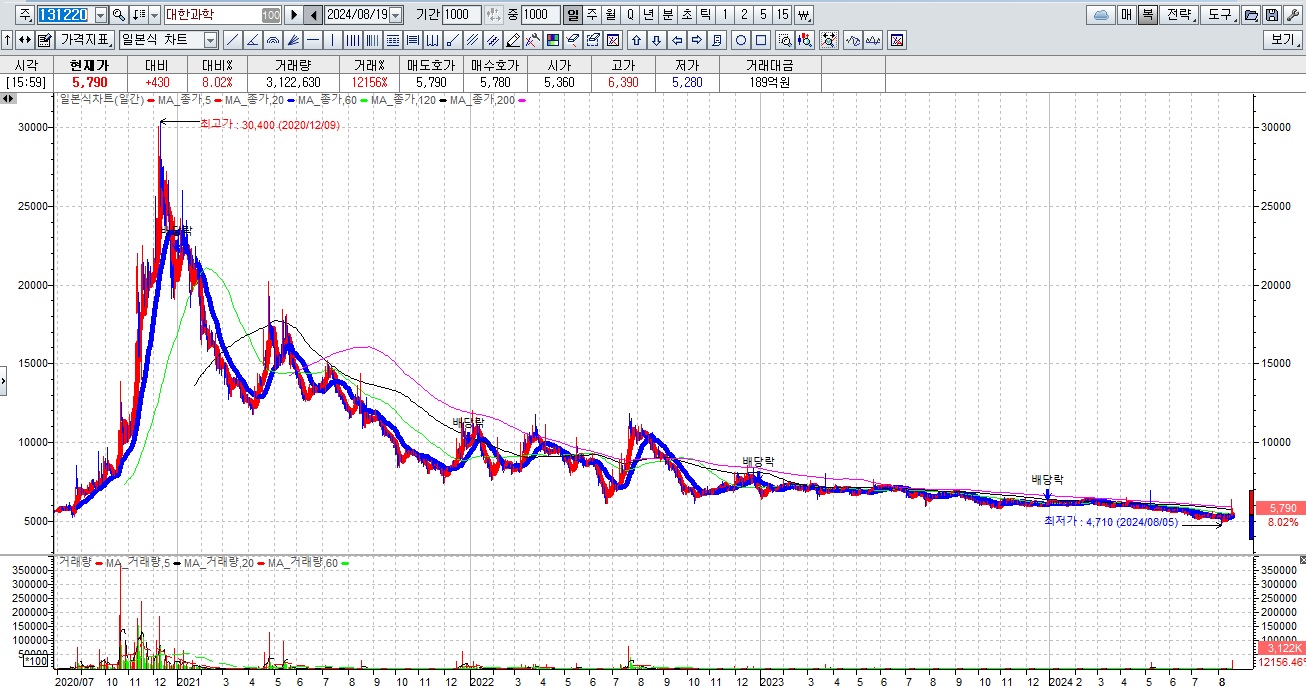The image size is (1306, 686).
Task: Toggle the 복 button
Action: click(1148, 15)
